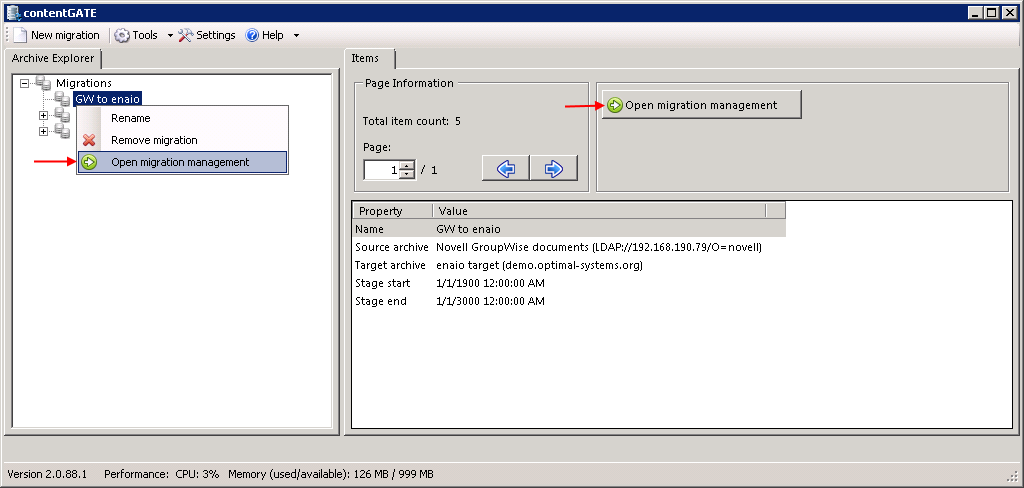The height and width of the screenshot is (488, 1024).
Task: Open the Help toolbar item
Action: coord(264,35)
